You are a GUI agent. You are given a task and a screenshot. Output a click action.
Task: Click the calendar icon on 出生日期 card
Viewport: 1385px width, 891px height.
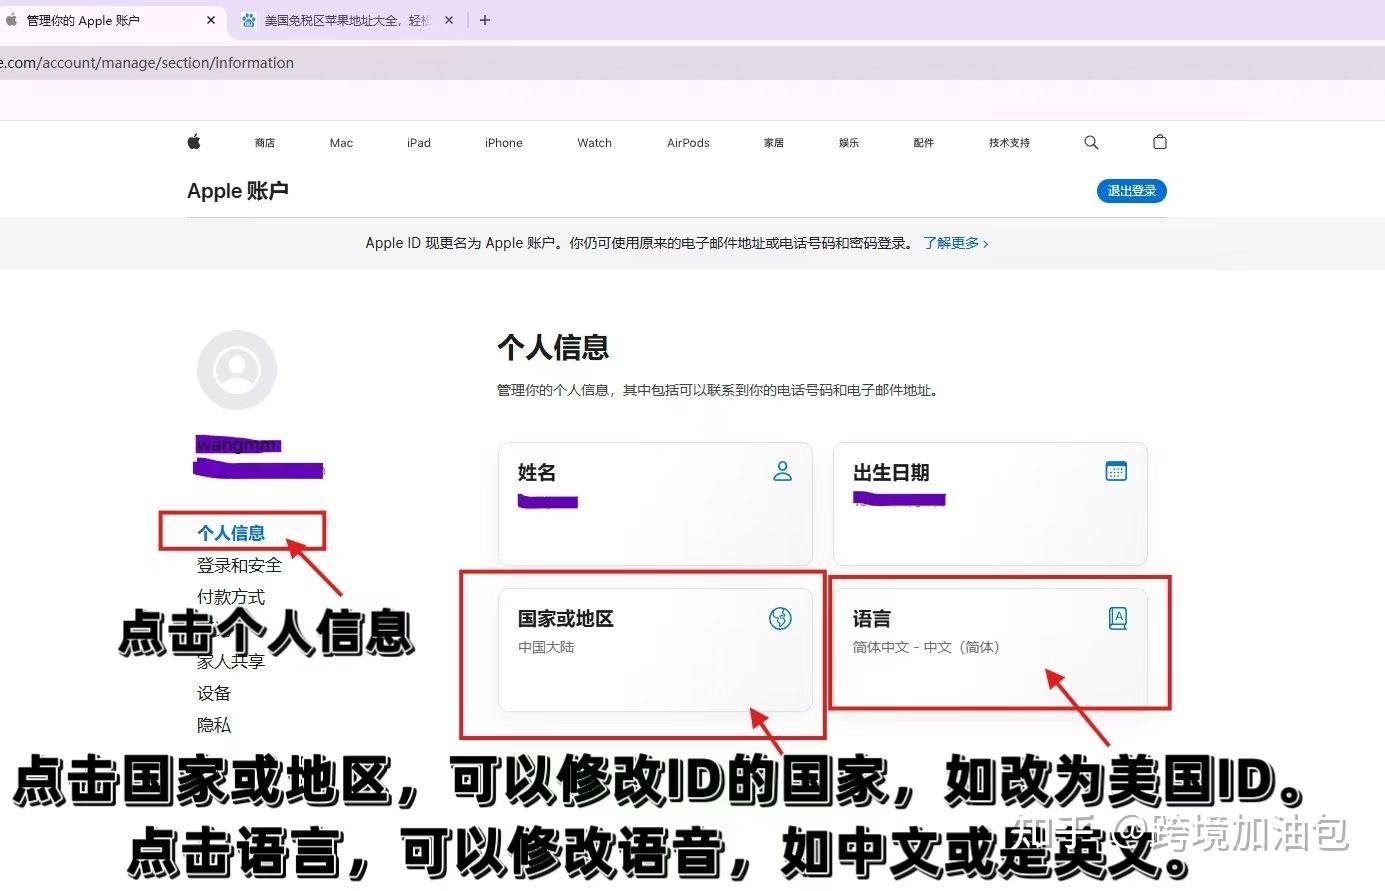[1116, 471]
